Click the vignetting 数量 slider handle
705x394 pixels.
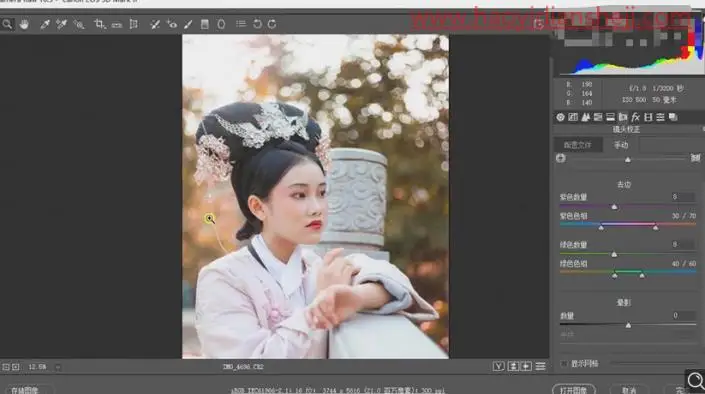tap(628, 325)
